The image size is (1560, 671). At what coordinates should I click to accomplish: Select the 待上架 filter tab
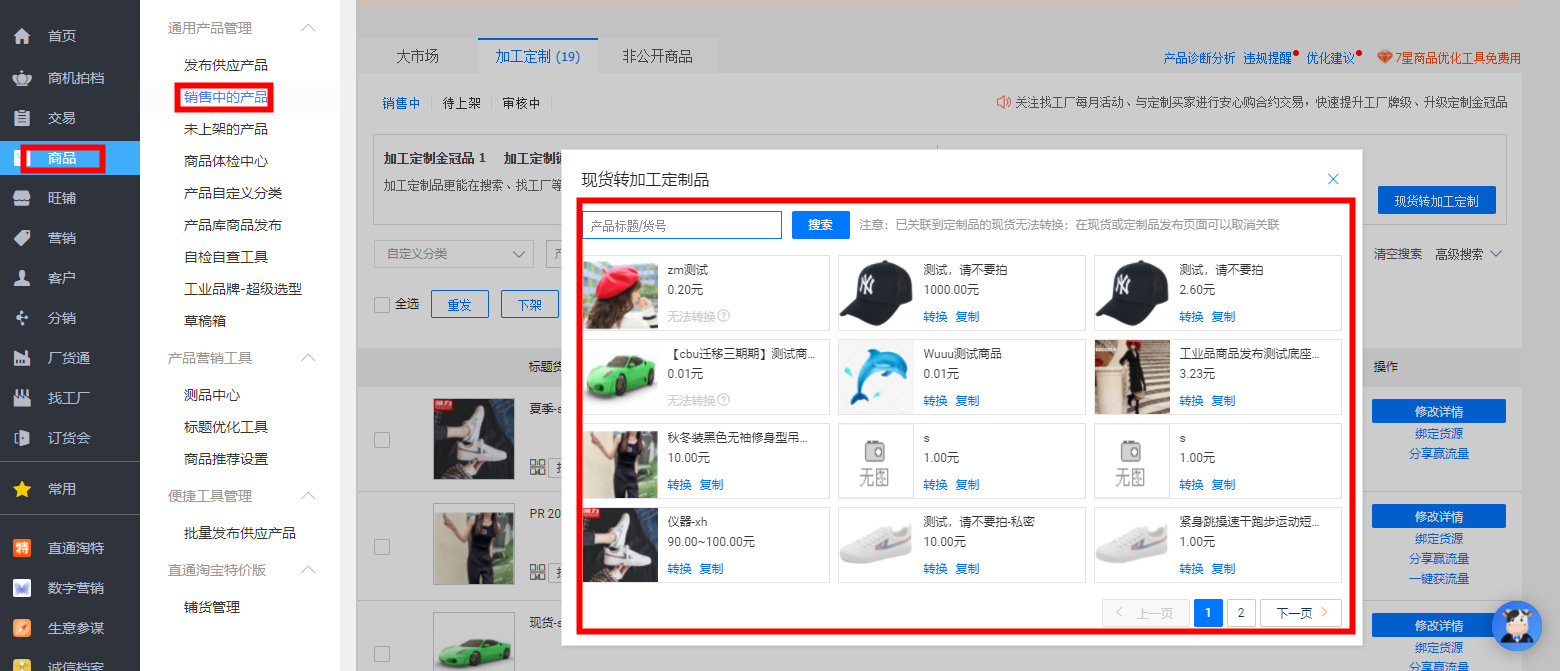(461, 102)
